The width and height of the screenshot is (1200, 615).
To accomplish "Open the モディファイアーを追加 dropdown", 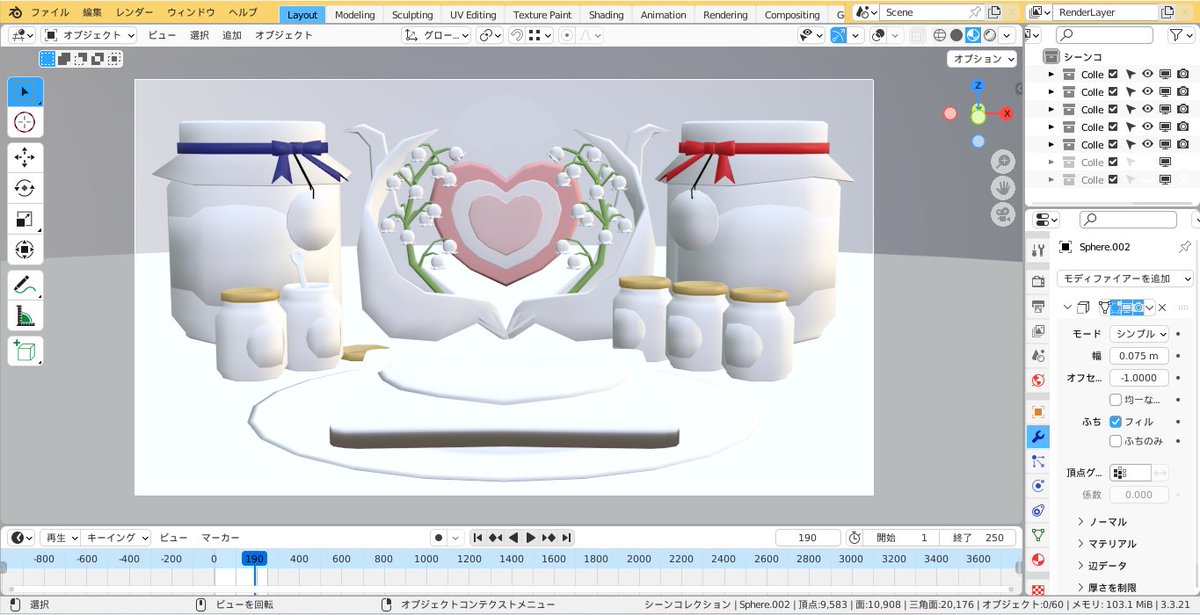I will (1125, 279).
